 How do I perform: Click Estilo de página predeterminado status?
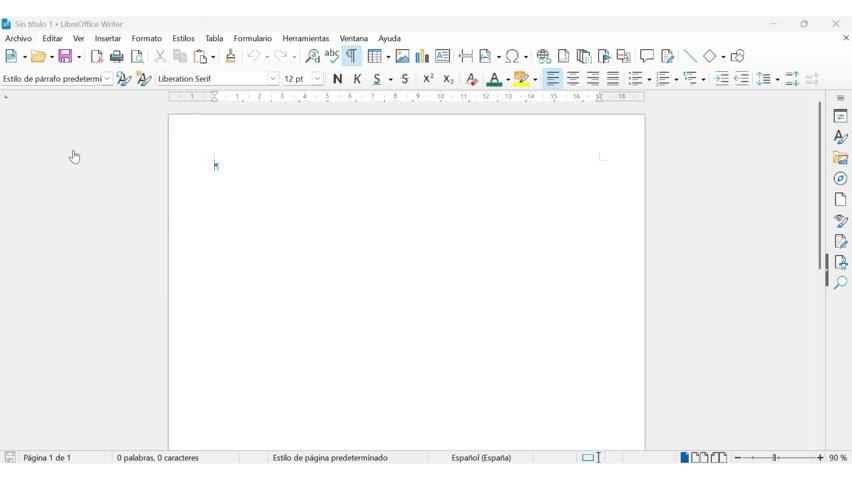click(330, 458)
